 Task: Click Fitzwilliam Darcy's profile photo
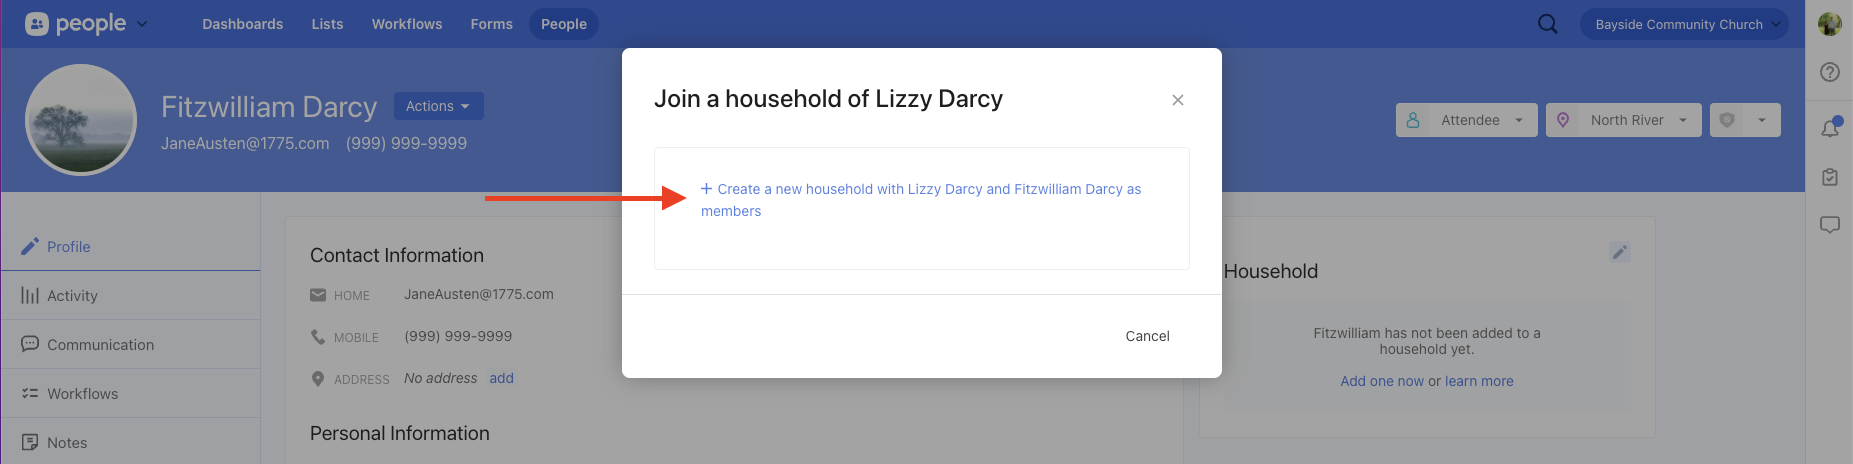click(81, 120)
